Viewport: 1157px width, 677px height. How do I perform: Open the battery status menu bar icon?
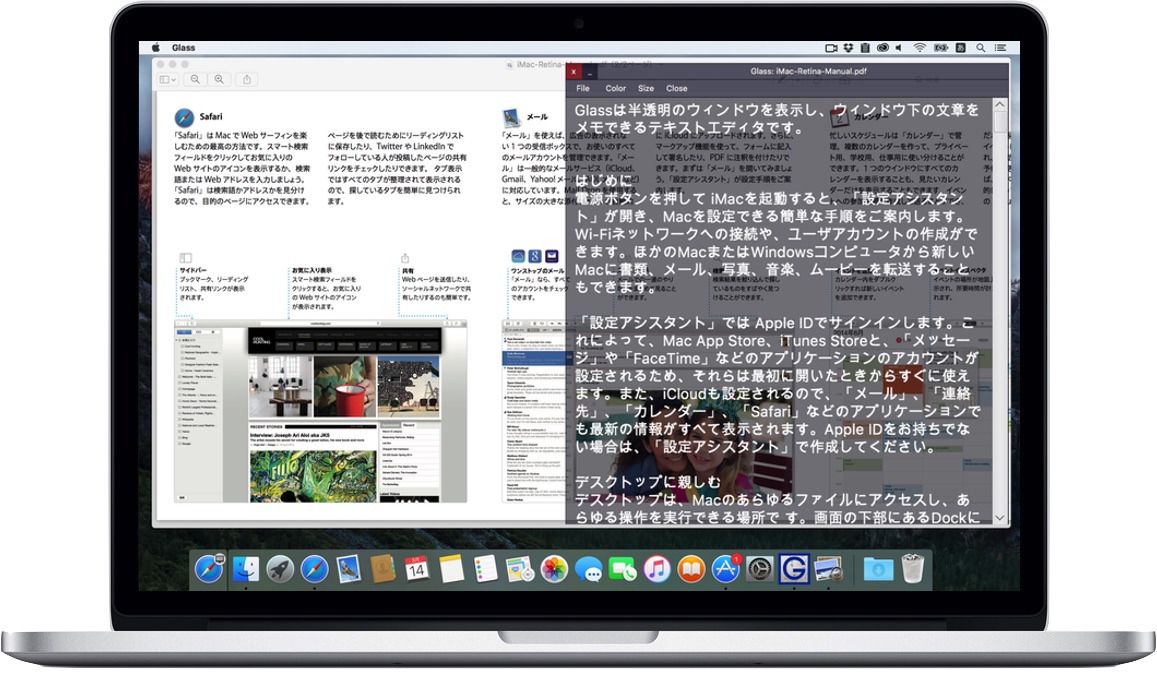pos(941,47)
